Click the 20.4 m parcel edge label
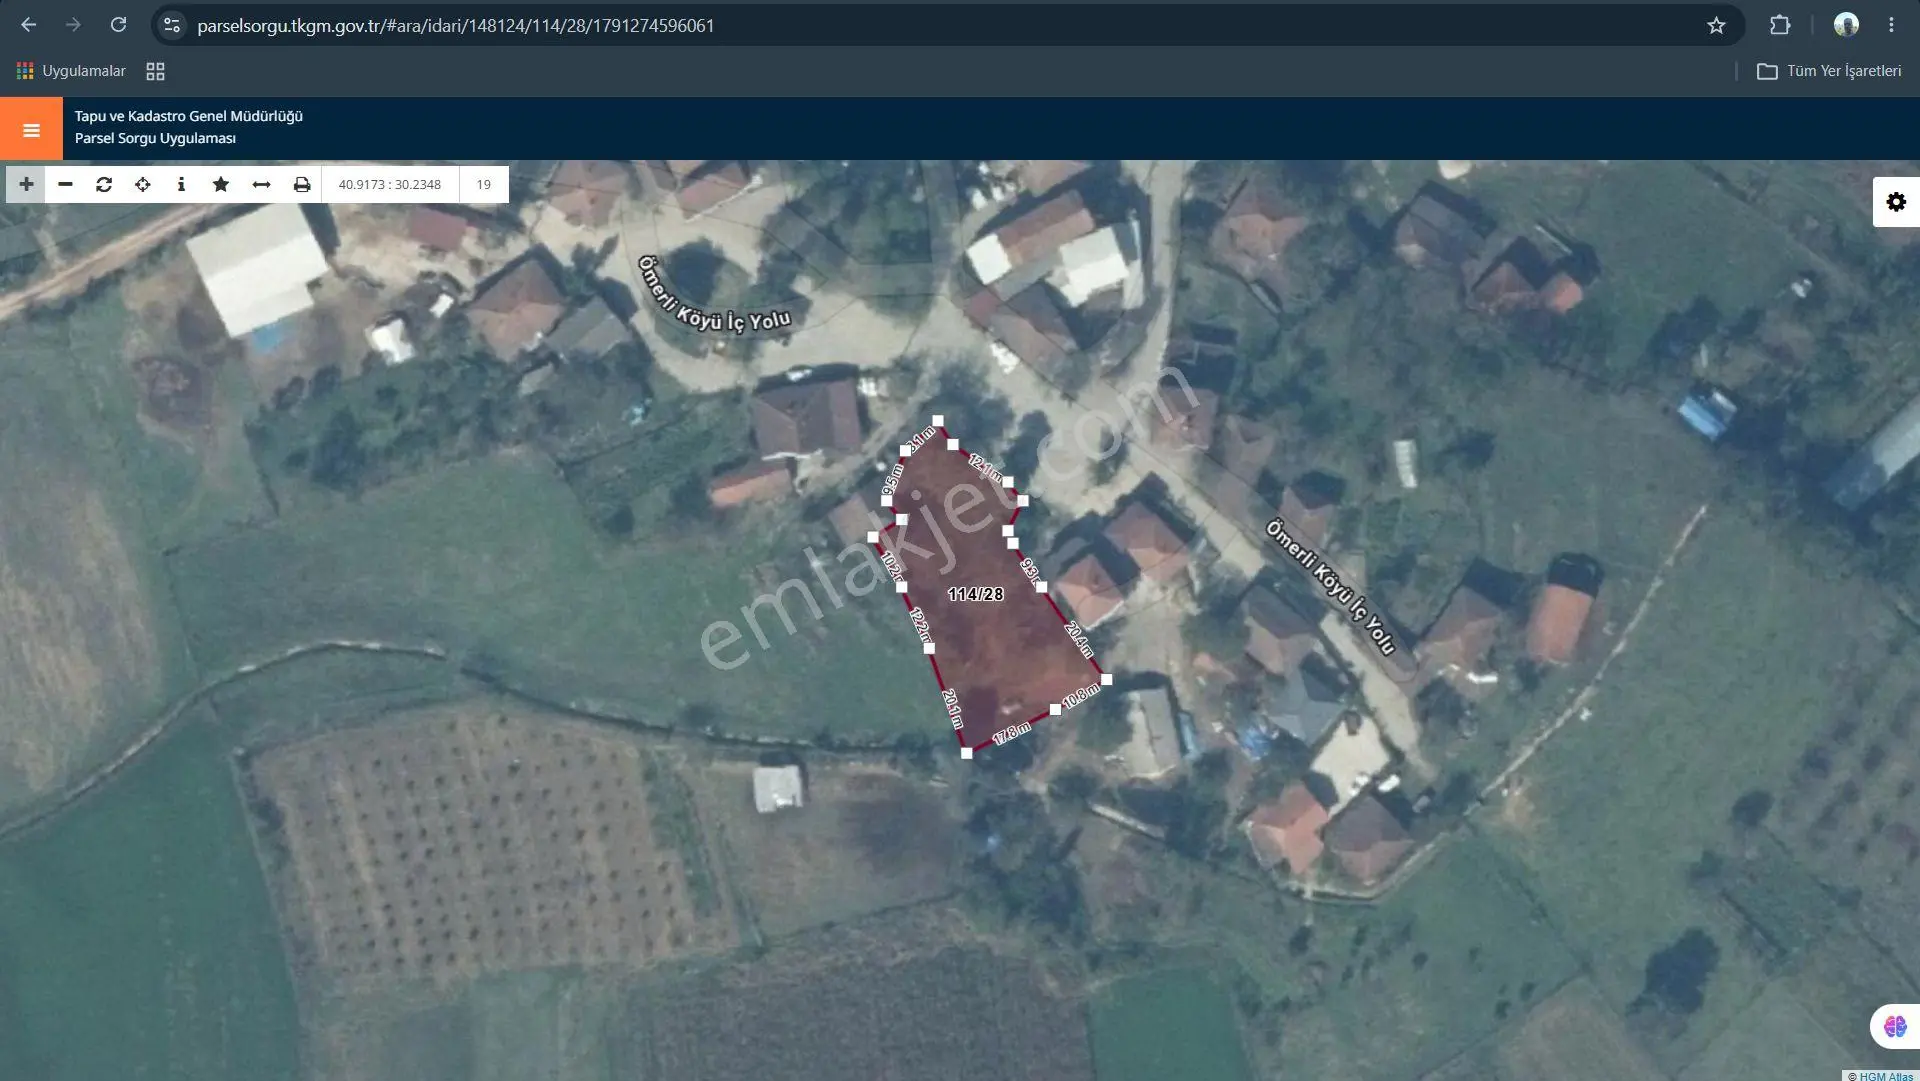The height and width of the screenshot is (1081, 1920). click(1080, 640)
